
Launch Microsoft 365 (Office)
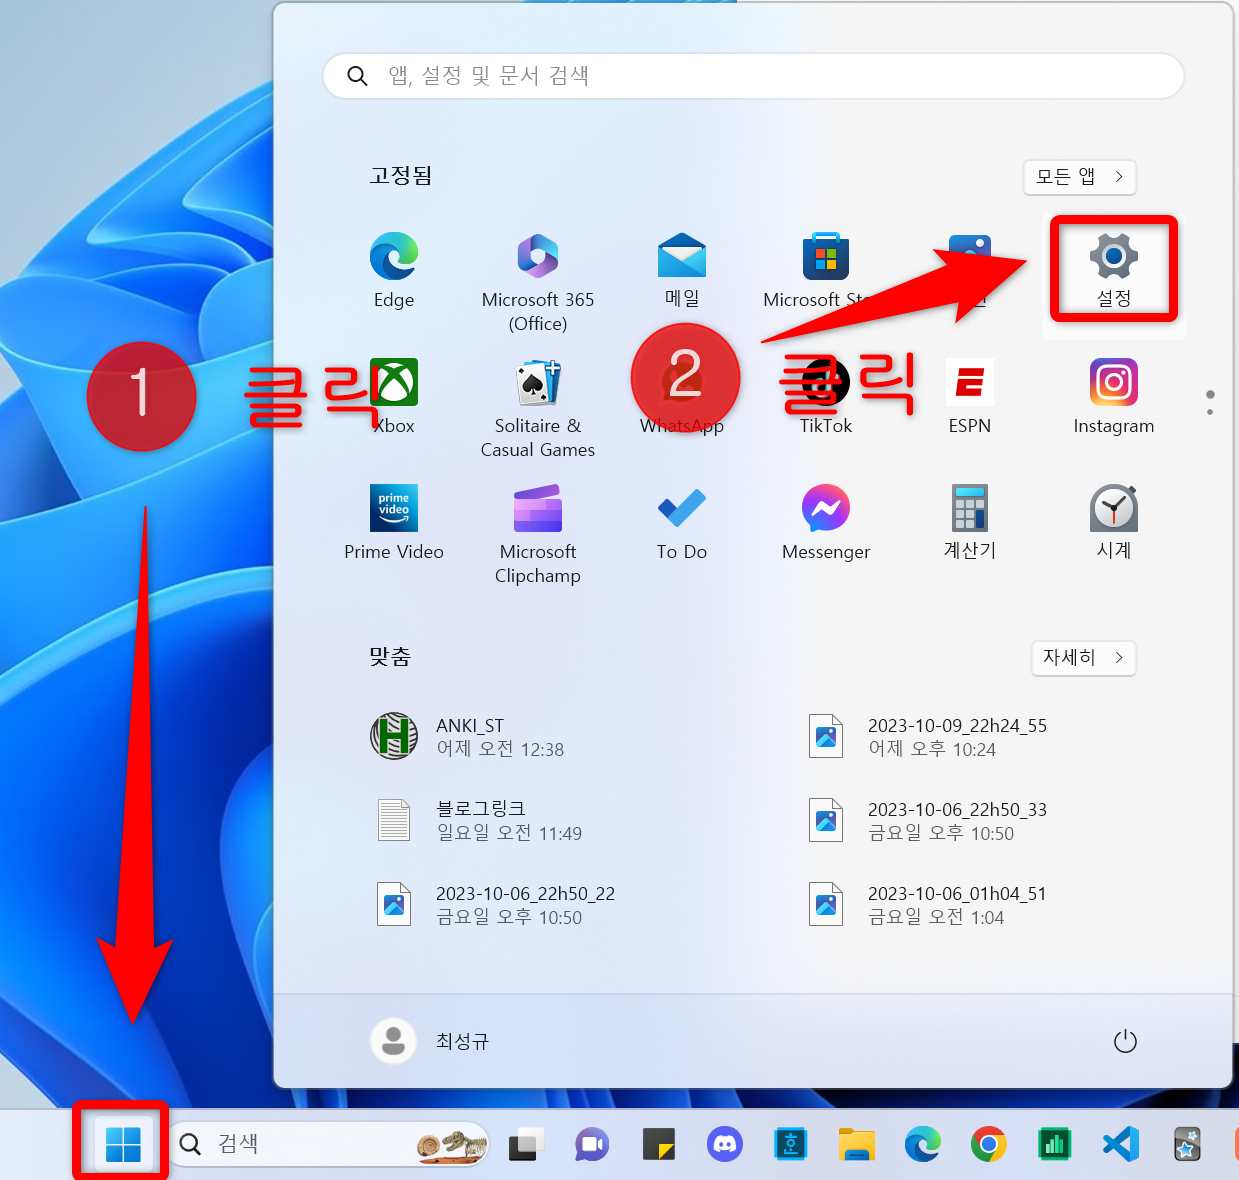538,282
